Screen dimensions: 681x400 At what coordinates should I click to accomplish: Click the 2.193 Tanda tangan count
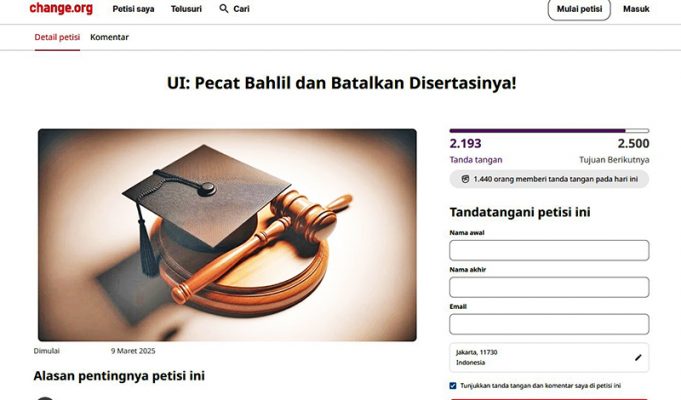[466, 143]
